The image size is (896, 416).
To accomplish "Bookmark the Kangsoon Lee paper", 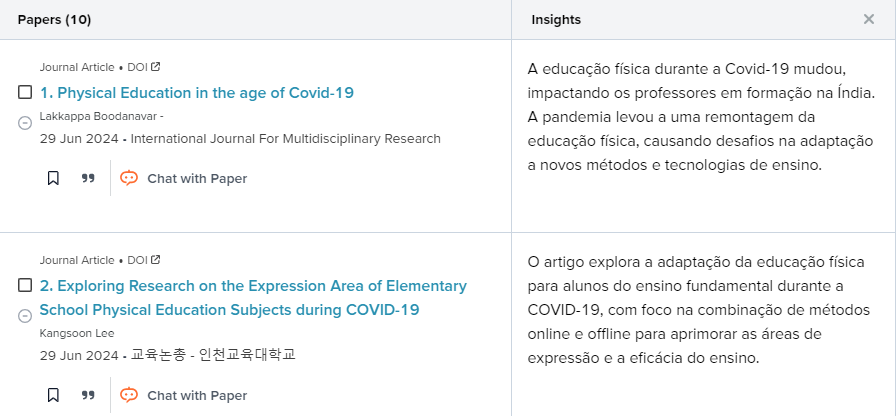I will [53, 395].
